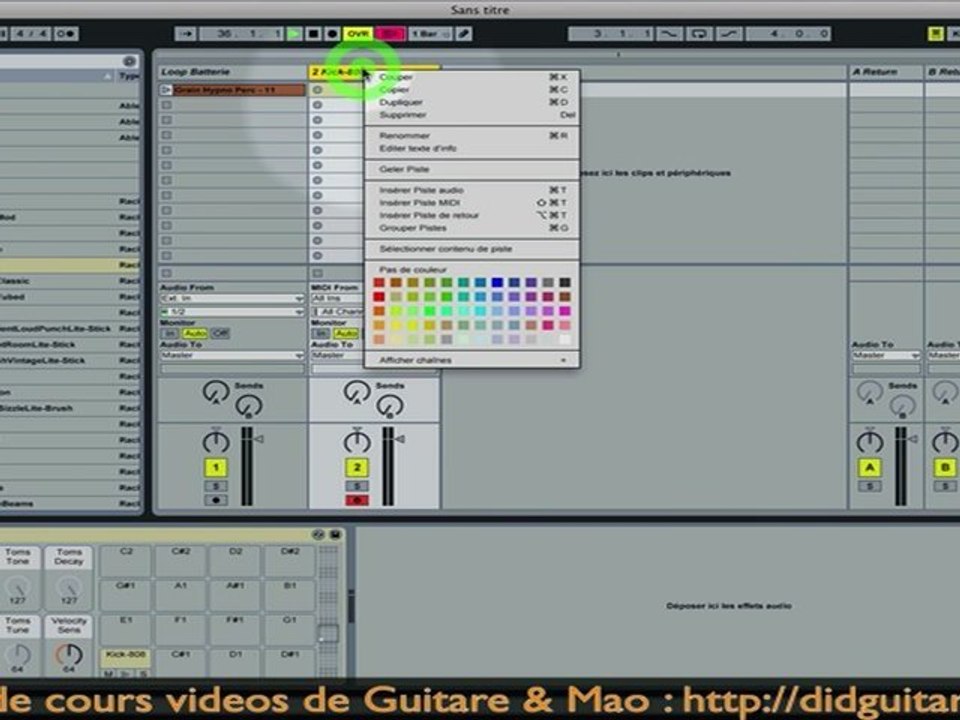This screenshot has height=720, width=960.
Task: Click the Loop Batterie track title
Action: 195,72
